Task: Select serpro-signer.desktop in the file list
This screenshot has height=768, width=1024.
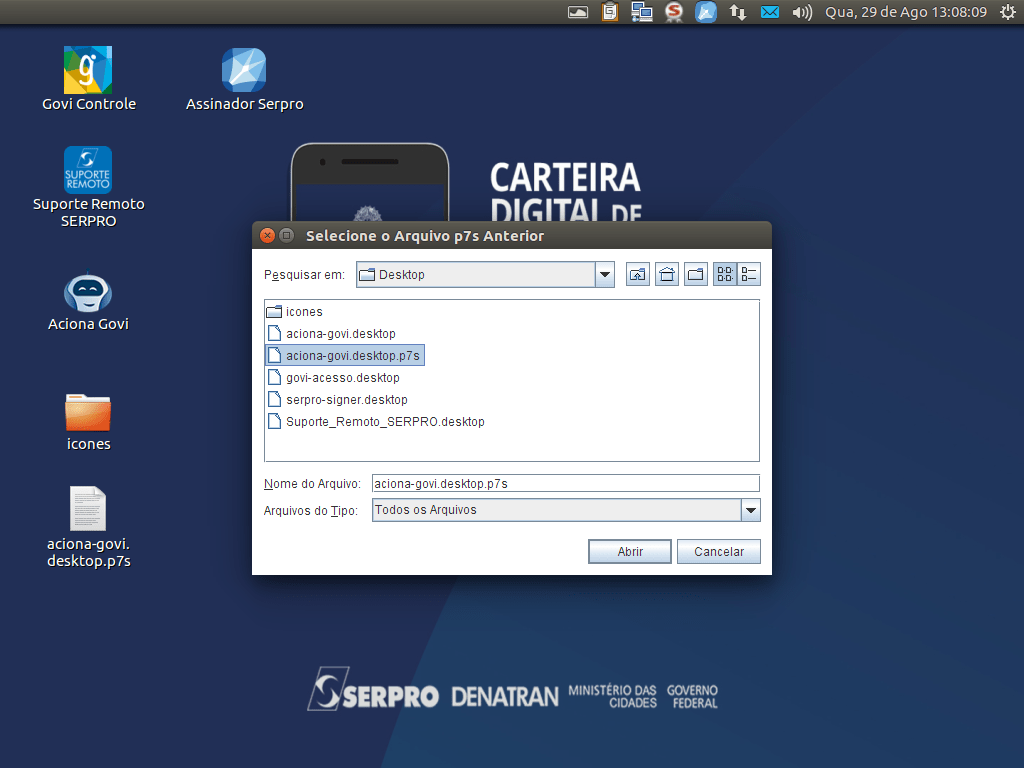Action: tap(338, 400)
